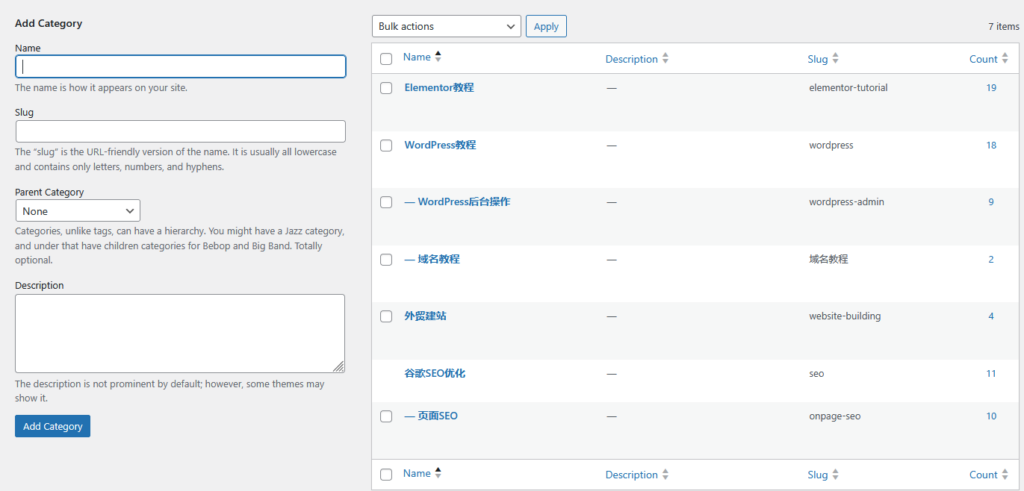Click the Add Category button

click(x=53, y=426)
